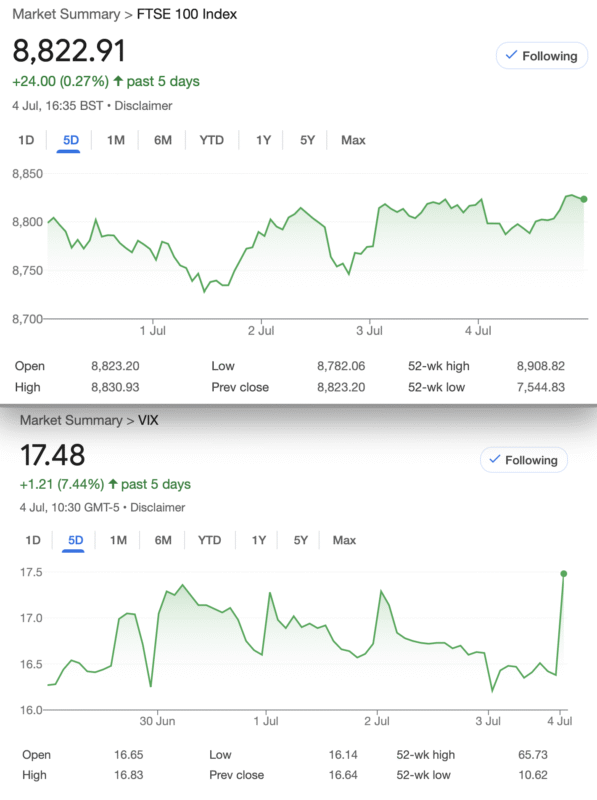Click the VIX Open value 16.65
This screenshot has width=597, height=800.
(x=129, y=755)
